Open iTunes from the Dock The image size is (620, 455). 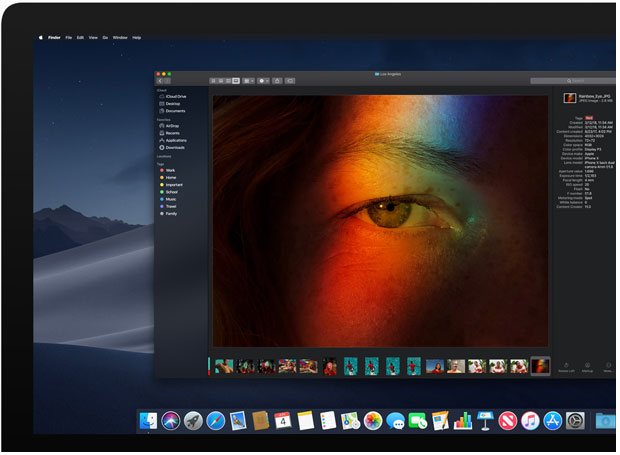tap(530, 421)
